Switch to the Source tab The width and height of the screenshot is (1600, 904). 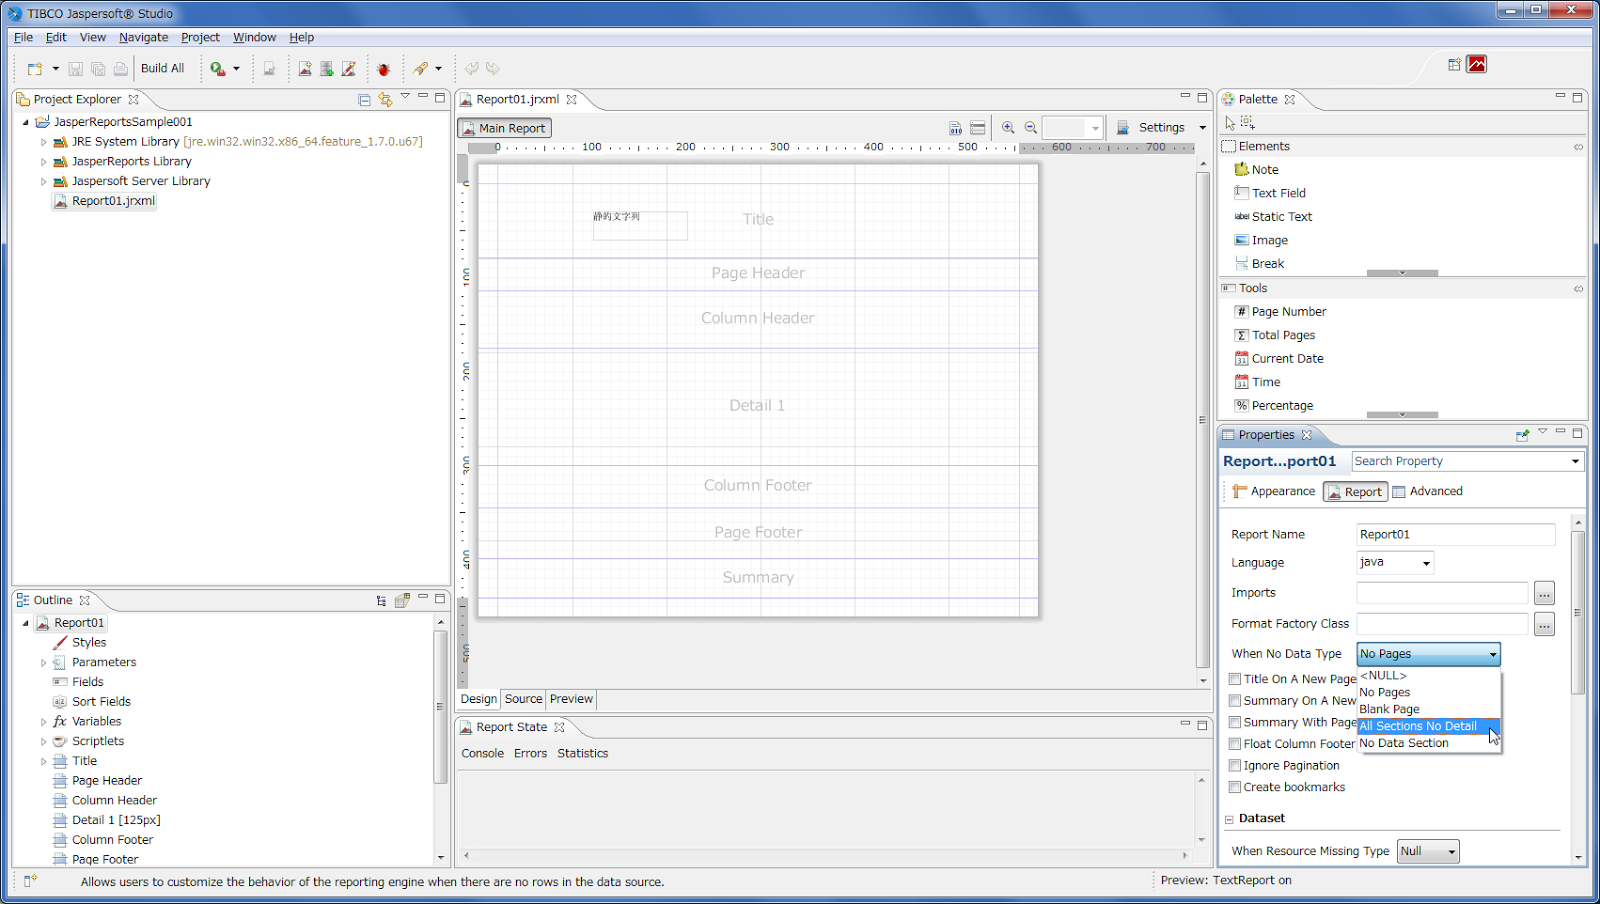pyautogui.click(x=523, y=699)
